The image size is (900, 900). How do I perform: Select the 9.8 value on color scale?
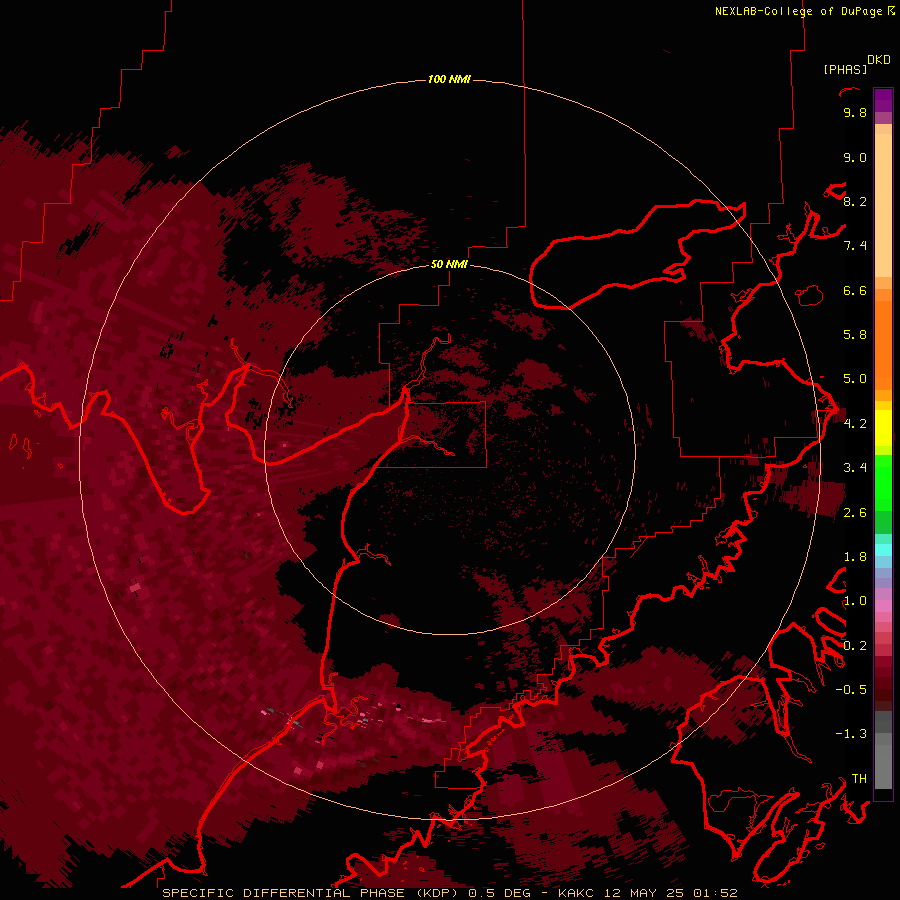tap(855, 112)
